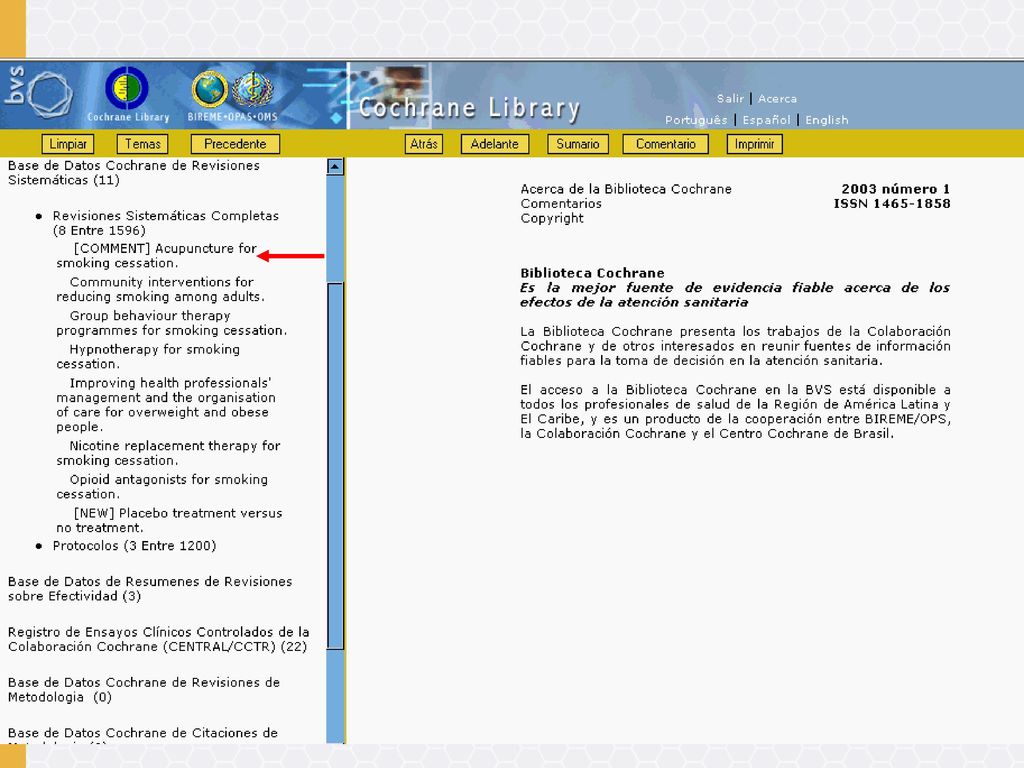The height and width of the screenshot is (768, 1024).
Task: Click the left panel scrollbar thumb
Action: [335, 466]
